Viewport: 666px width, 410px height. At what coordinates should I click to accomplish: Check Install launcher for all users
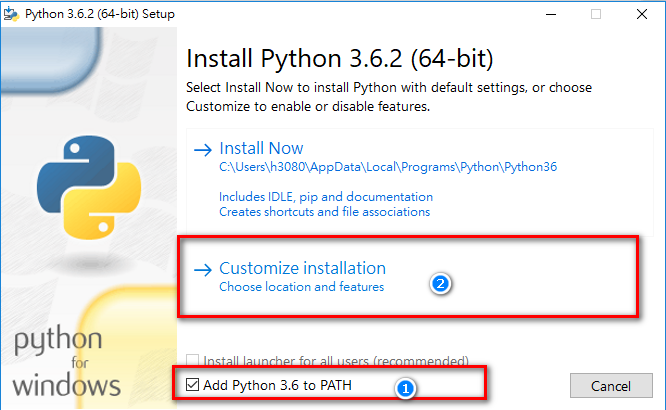coord(192,360)
